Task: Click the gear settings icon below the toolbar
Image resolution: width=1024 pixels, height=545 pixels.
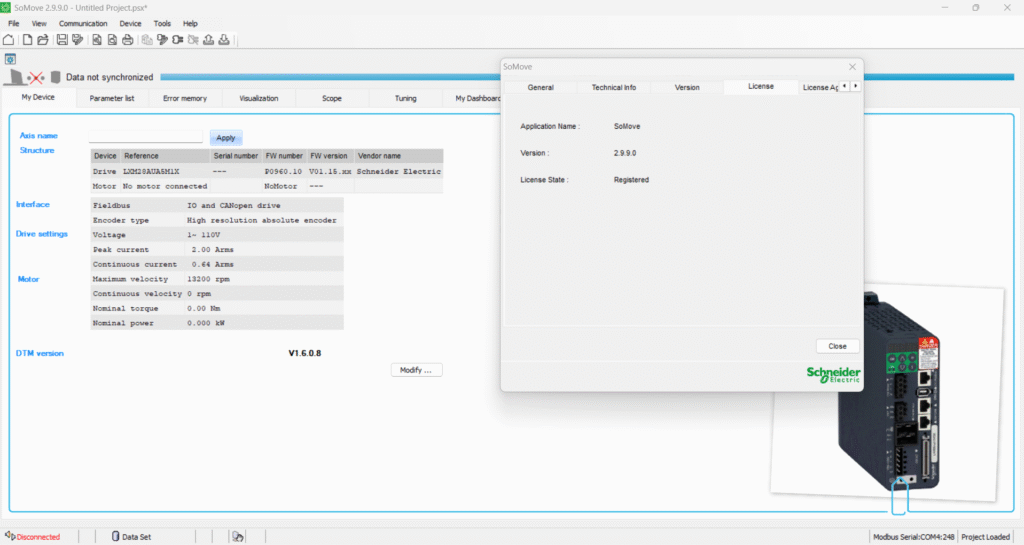Action: [x=10, y=59]
